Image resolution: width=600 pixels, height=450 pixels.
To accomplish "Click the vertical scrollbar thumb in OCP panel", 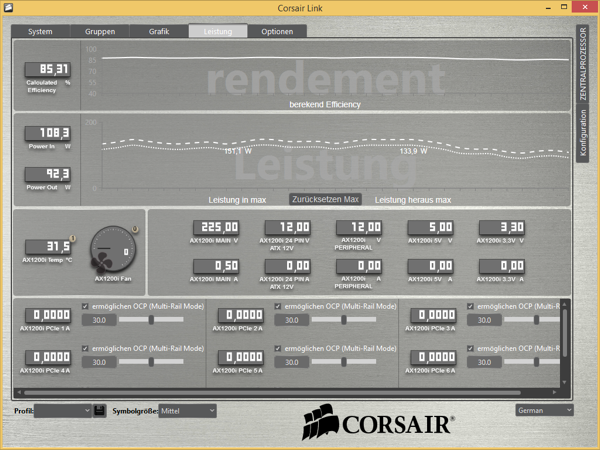I will pyautogui.click(x=564, y=333).
